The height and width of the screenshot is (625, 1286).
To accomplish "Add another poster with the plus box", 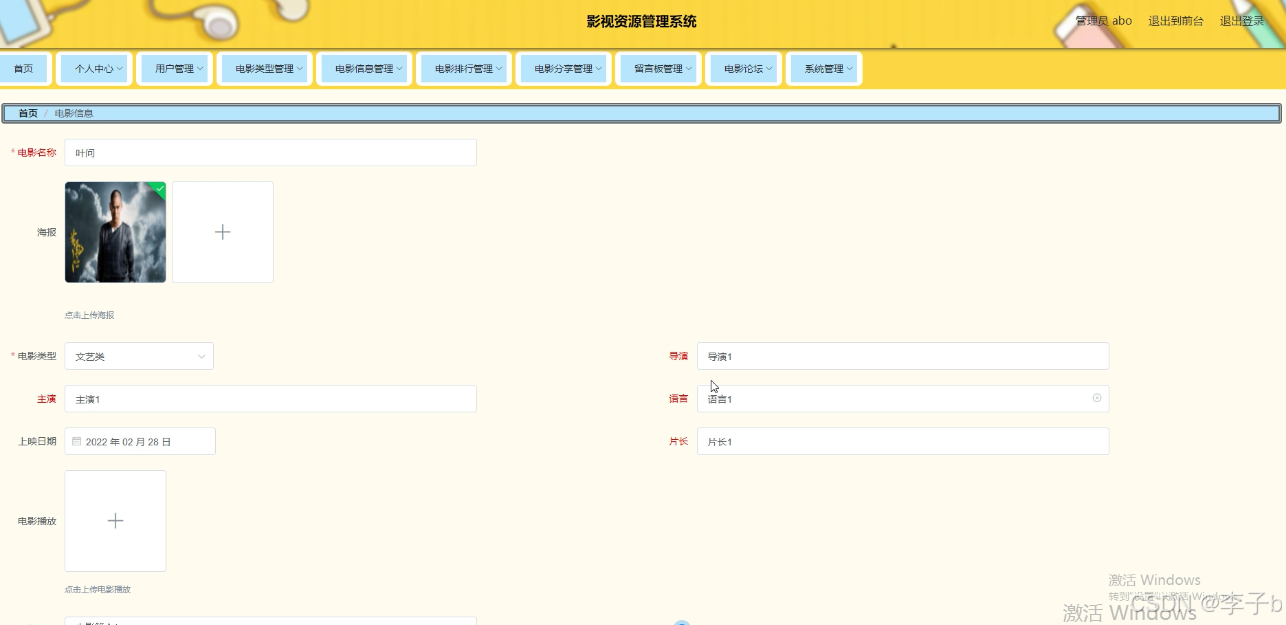I will point(223,232).
